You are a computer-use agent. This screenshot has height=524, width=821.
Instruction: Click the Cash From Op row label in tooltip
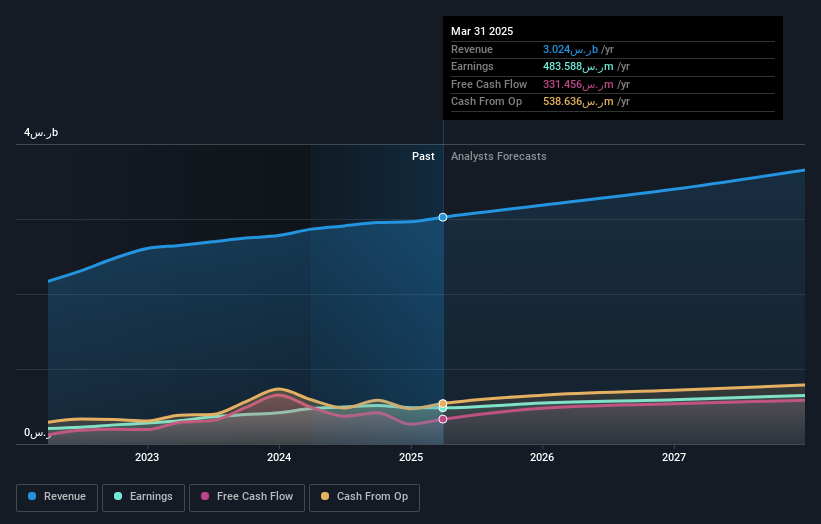[x=486, y=102]
